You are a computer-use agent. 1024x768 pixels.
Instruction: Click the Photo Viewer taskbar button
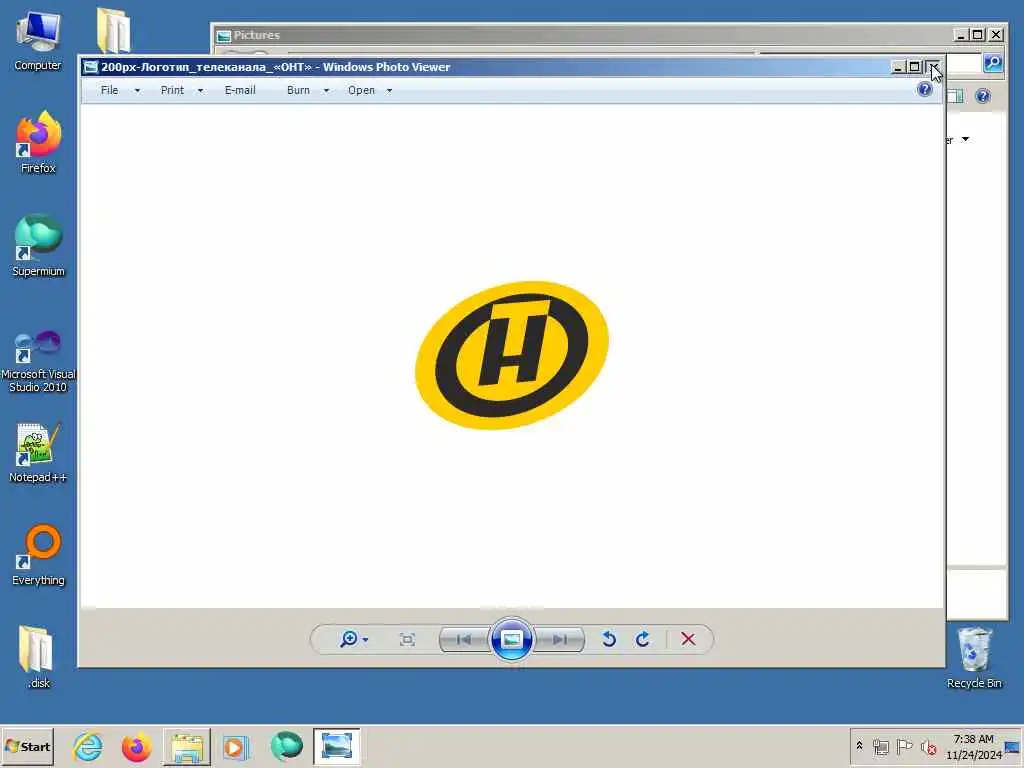coord(337,746)
